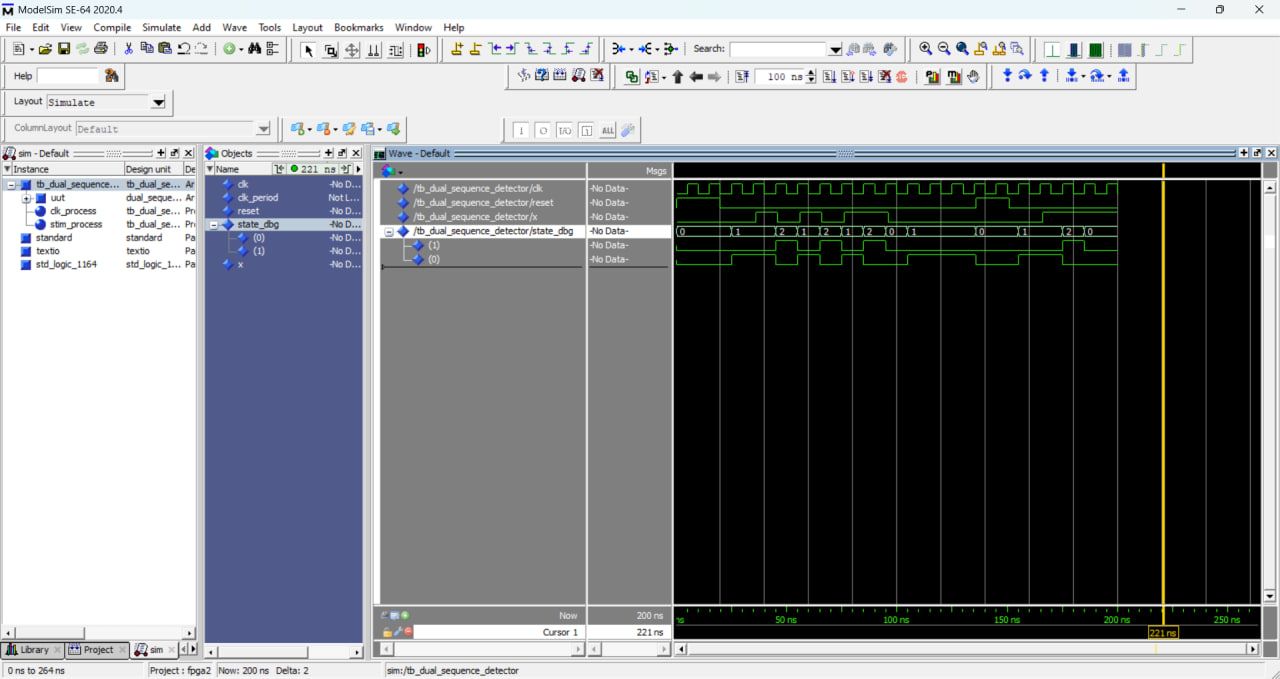The width and height of the screenshot is (1280, 679).
Task: Select clk_process in the sim tree
Action: pyautogui.click(x=73, y=211)
